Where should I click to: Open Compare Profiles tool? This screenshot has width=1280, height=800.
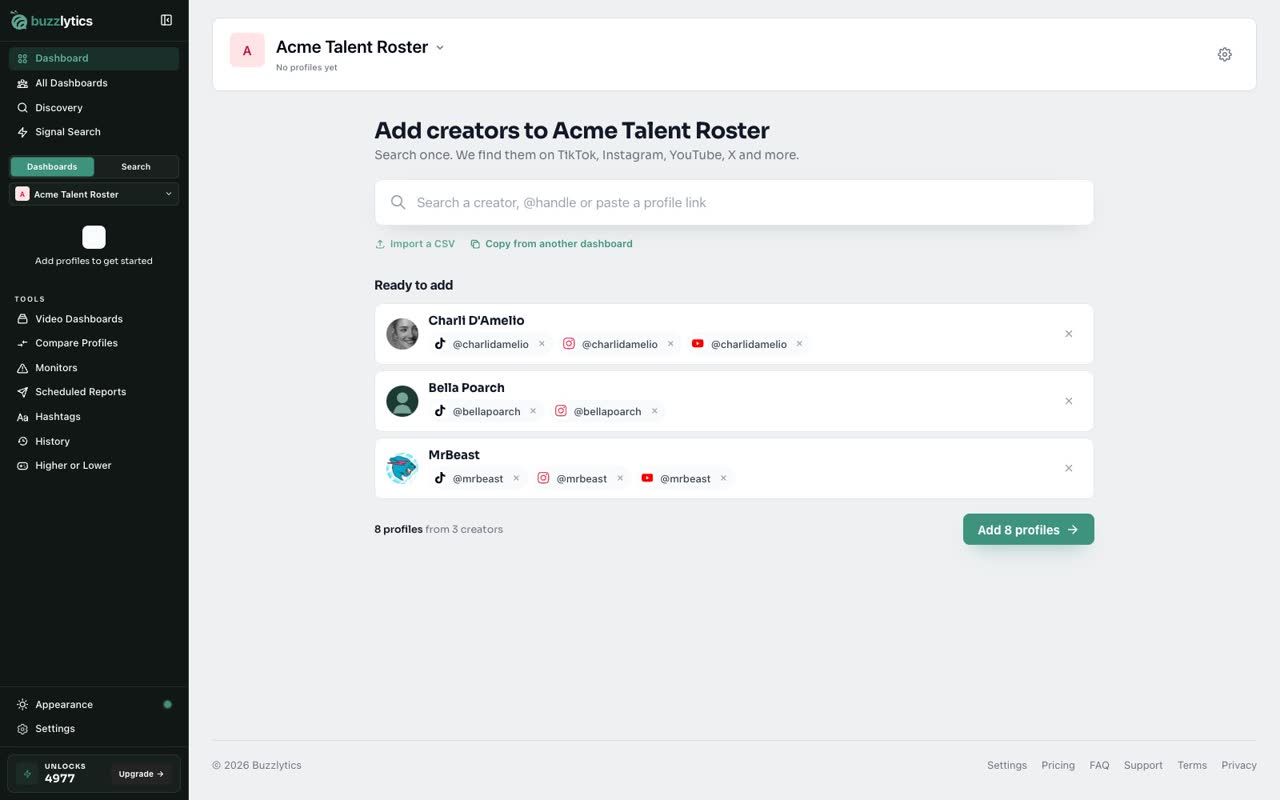coord(94,343)
